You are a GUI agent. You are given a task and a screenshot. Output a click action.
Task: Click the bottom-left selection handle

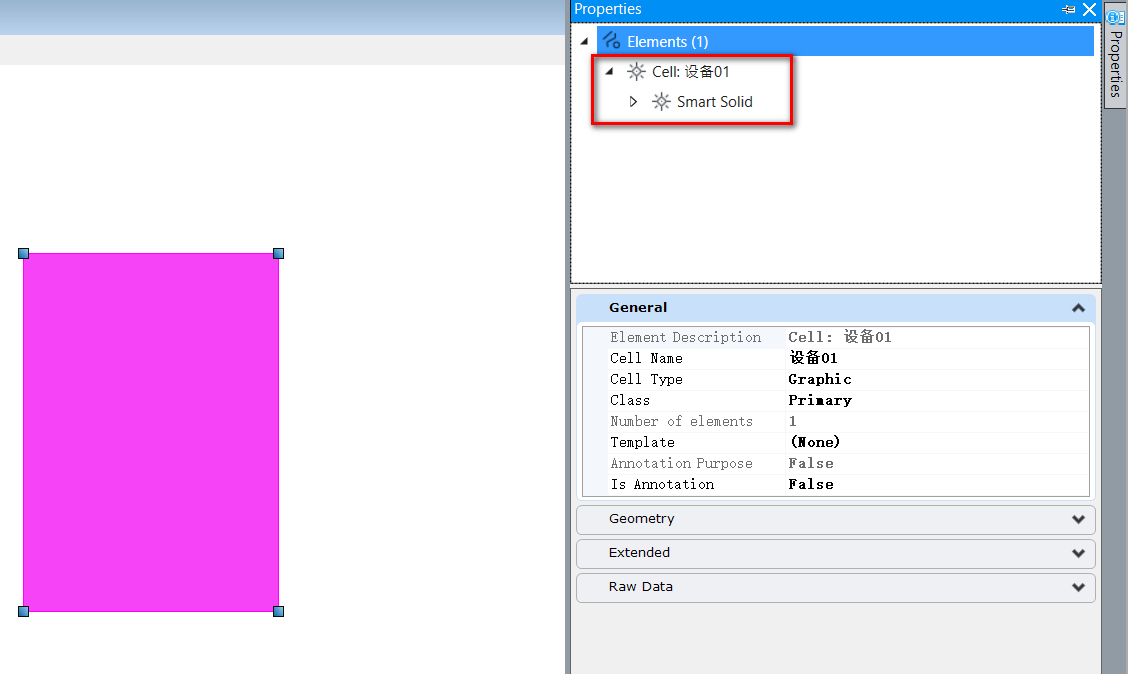tap(24, 611)
